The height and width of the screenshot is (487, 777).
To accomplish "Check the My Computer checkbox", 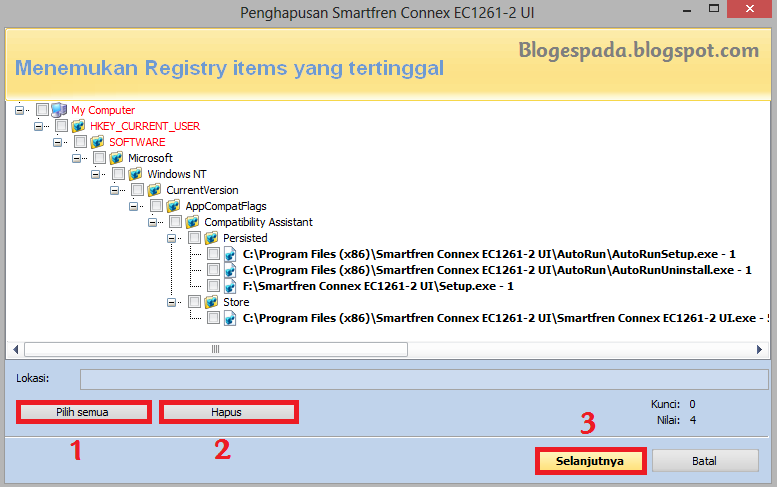I will [x=43, y=109].
